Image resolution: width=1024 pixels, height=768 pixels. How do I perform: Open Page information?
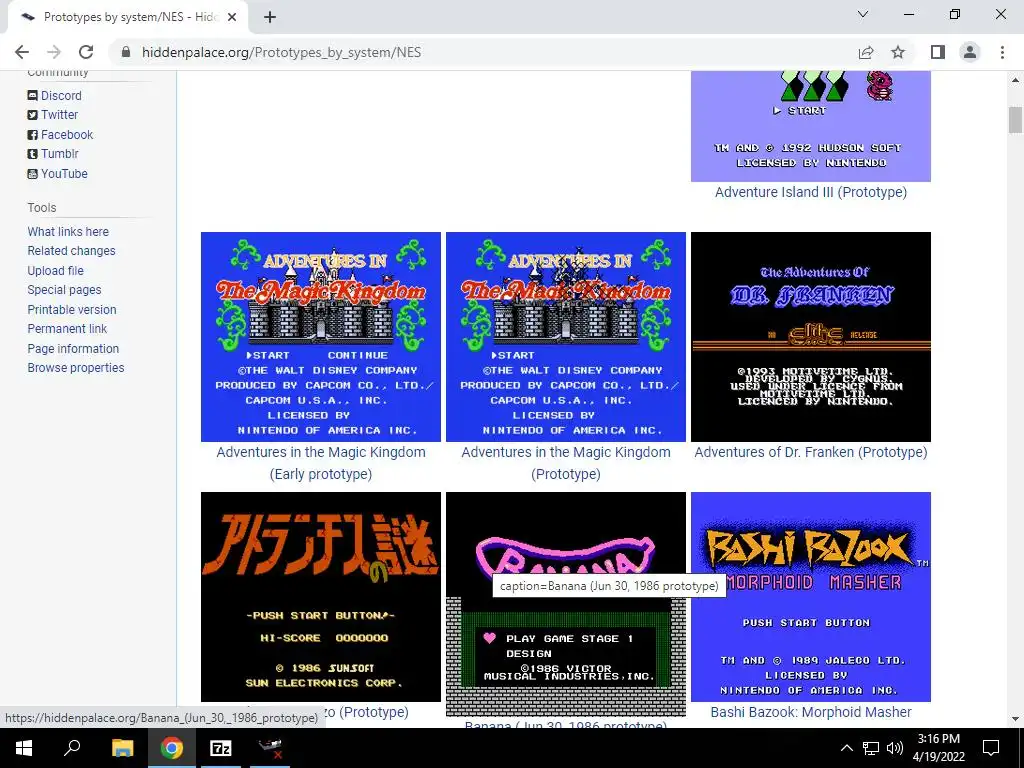73,348
